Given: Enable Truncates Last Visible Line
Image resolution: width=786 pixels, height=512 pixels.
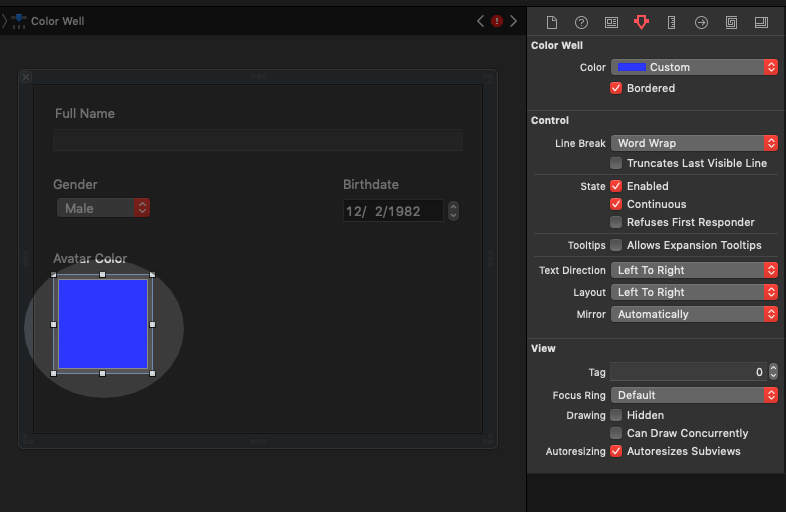Looking at the screenshot, I should [617, 163].
